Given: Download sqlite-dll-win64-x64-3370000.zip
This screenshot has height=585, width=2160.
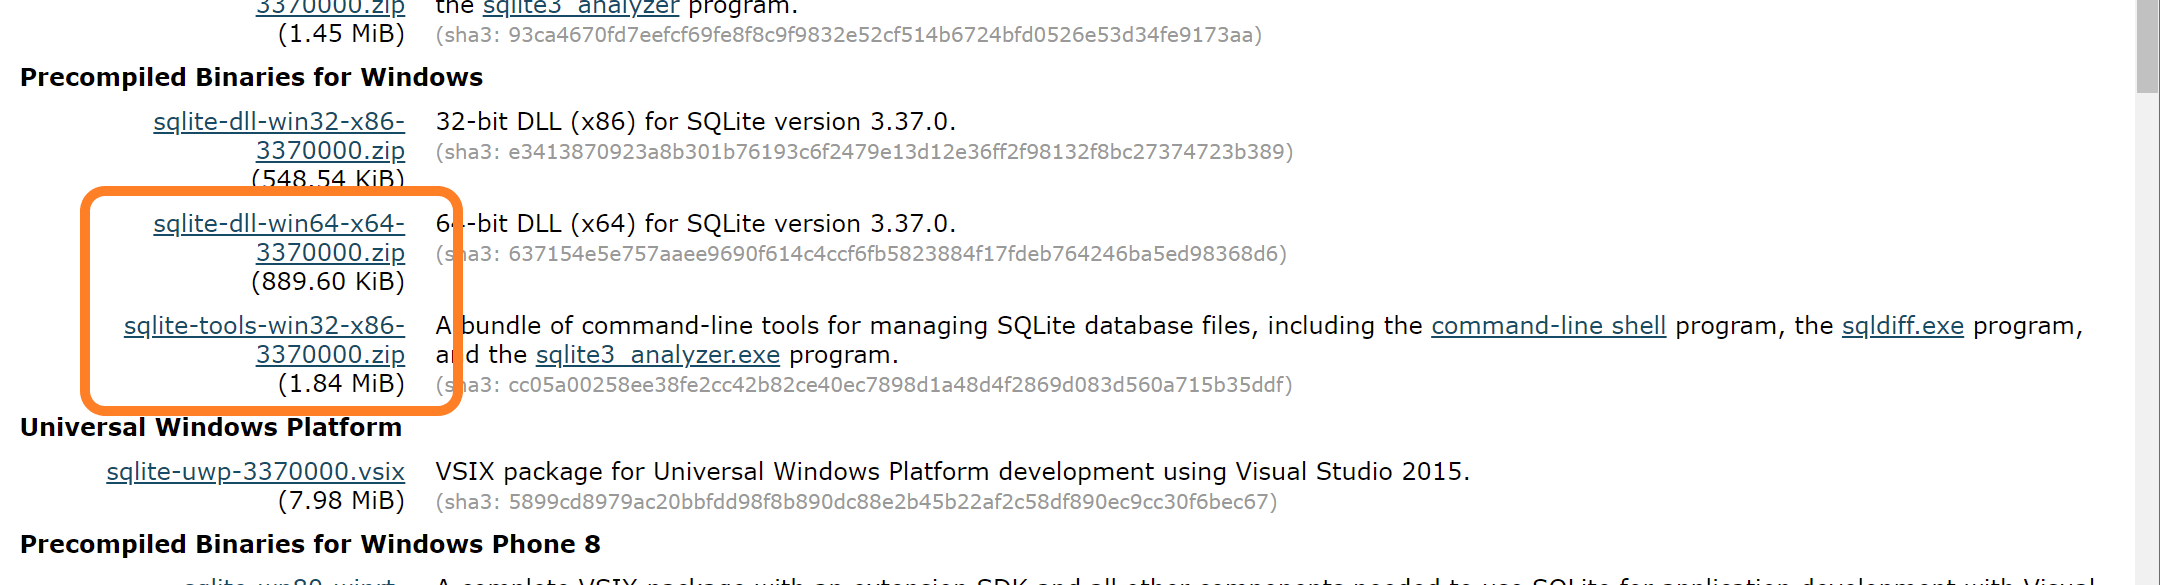Looking at the screenshot, I should [x=279, y=238].
